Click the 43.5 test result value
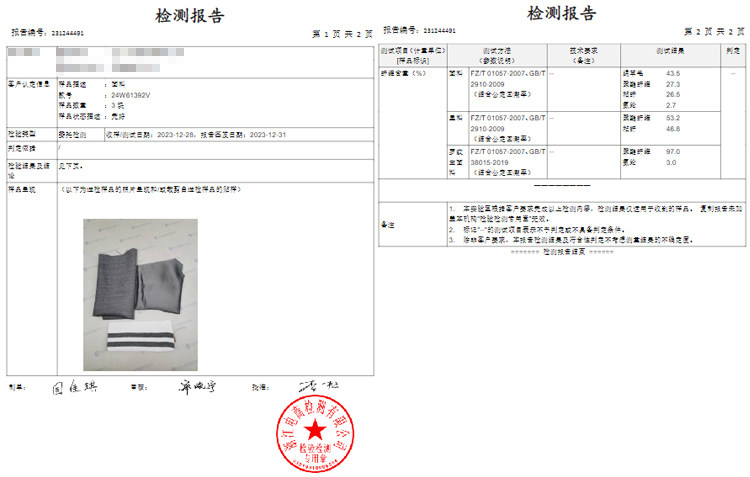The image size is (750, 477). (x=672, y=74)
